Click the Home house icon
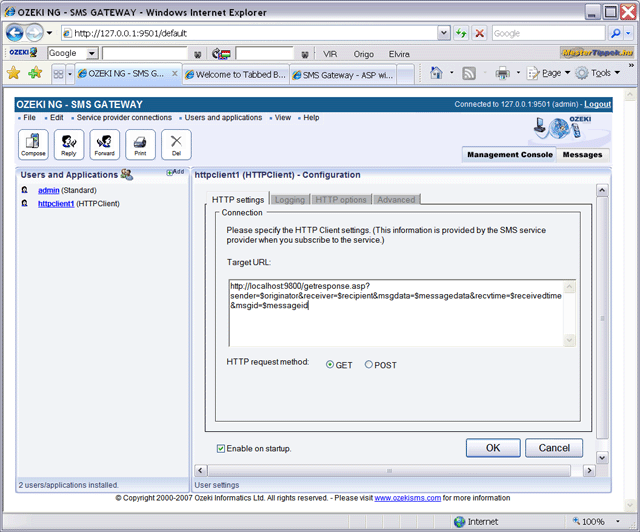The image size is (640, 532). pos(436,73)
